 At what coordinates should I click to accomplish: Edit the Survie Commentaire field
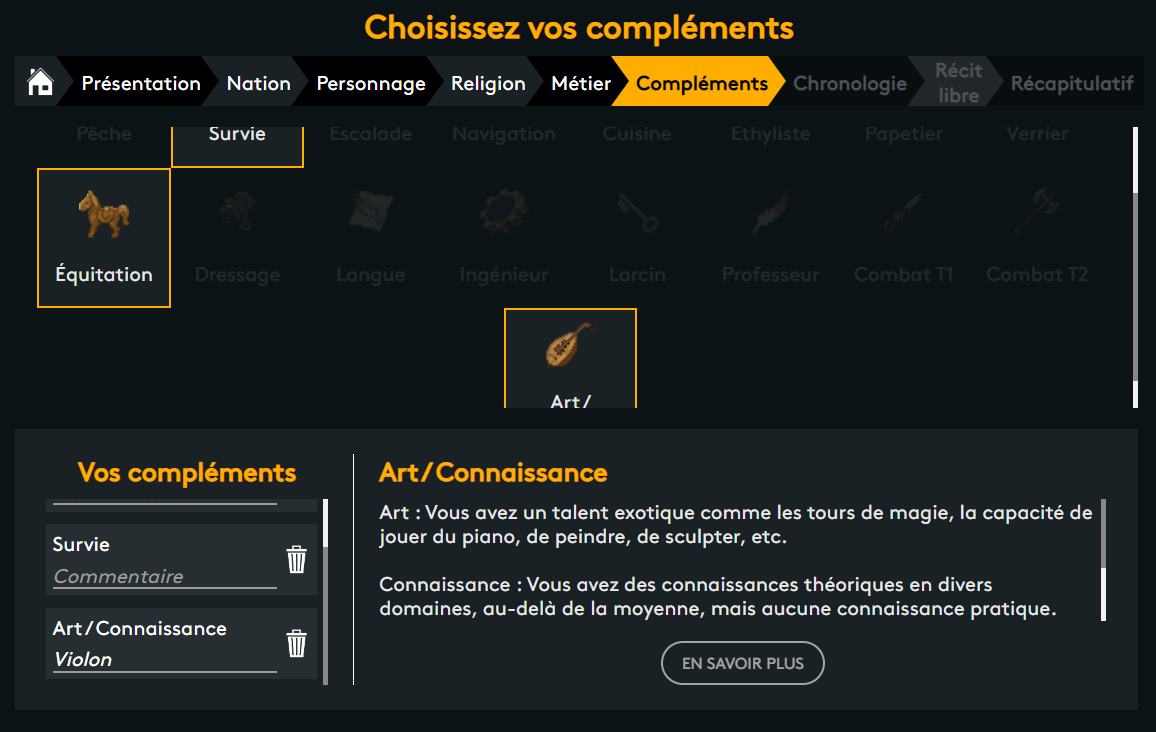point(164,576)
